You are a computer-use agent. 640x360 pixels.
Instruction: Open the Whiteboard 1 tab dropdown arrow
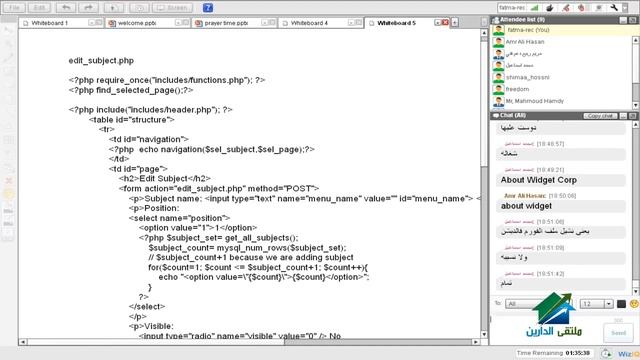(92, 23)
